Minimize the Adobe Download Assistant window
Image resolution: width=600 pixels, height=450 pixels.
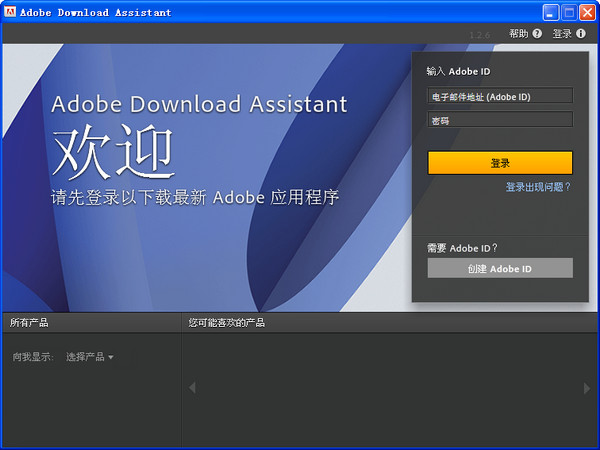pos(551,12)
